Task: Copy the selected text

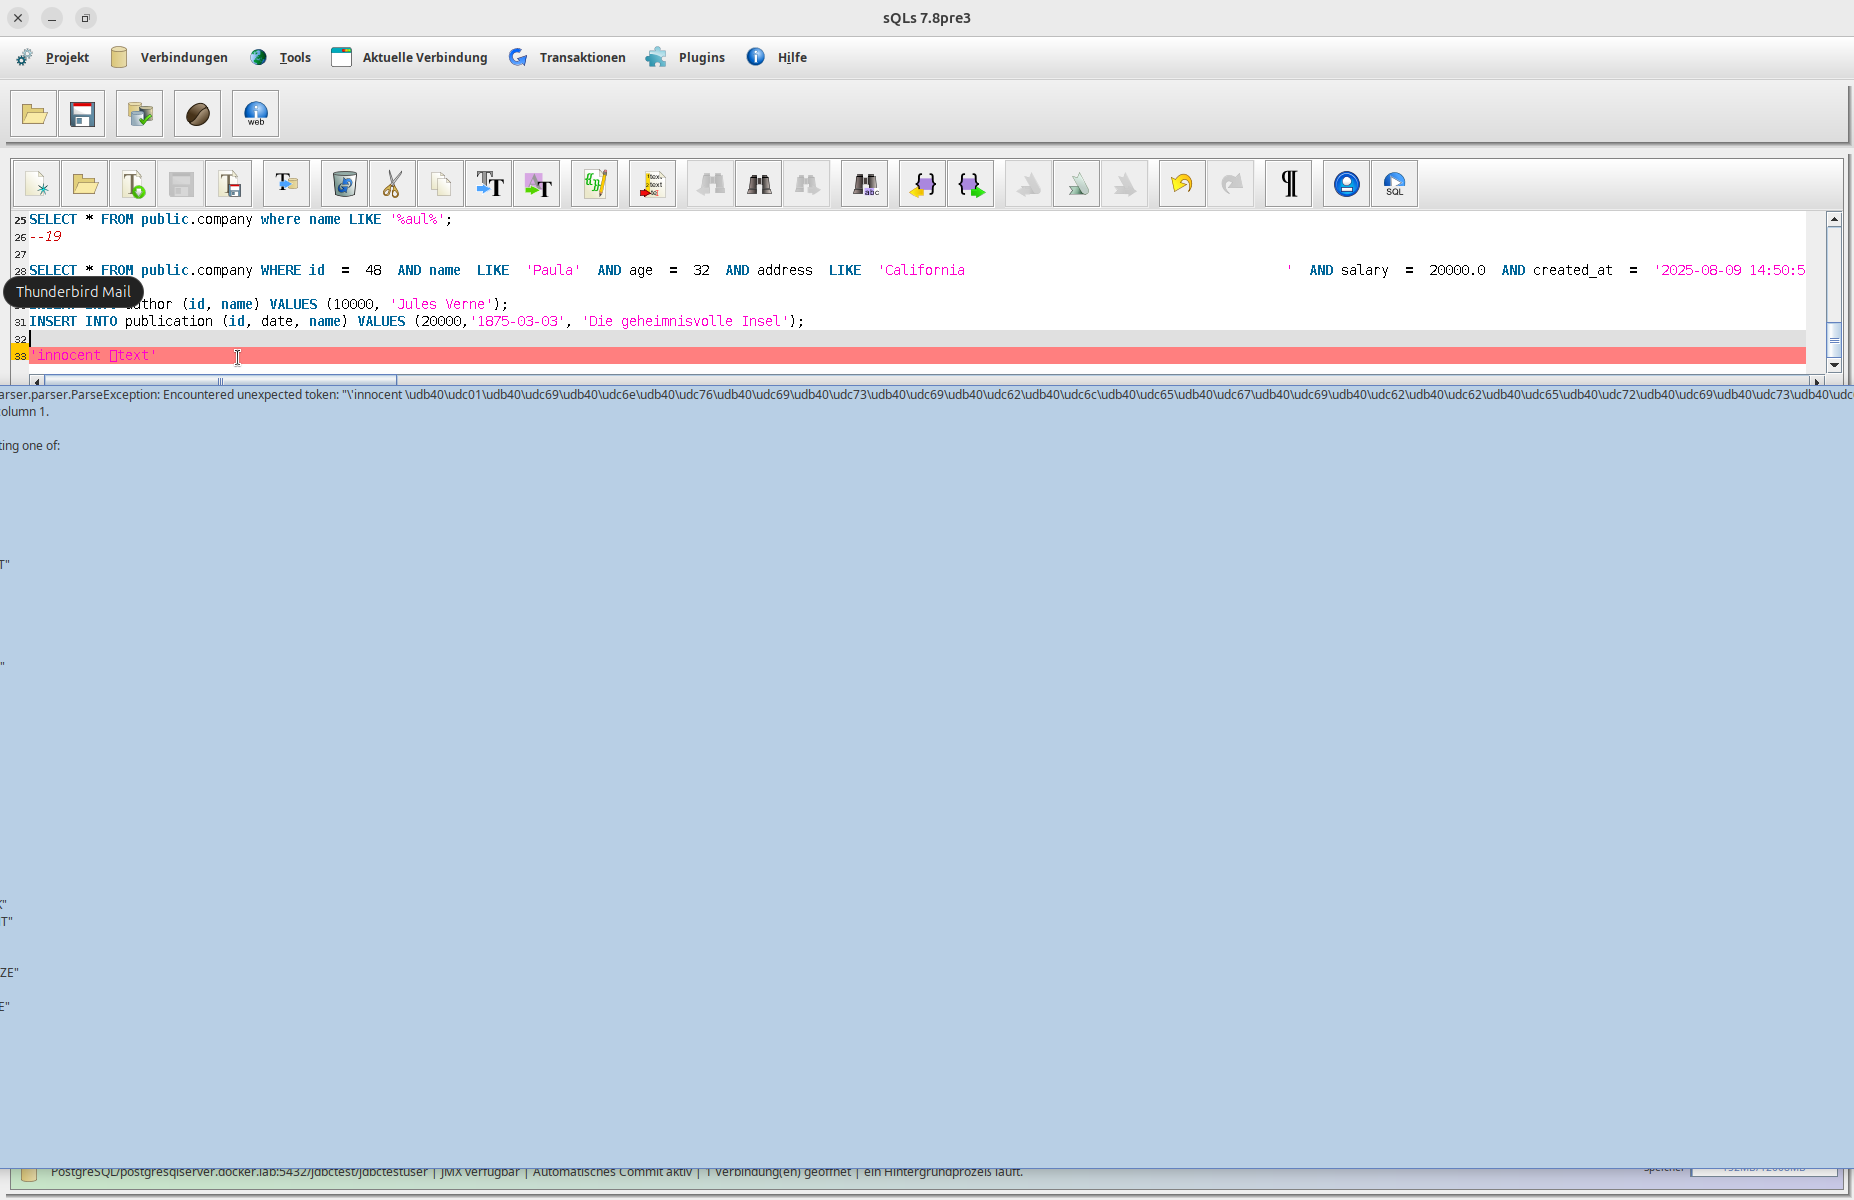Action: pyautogui.click(x=440, y=183)
